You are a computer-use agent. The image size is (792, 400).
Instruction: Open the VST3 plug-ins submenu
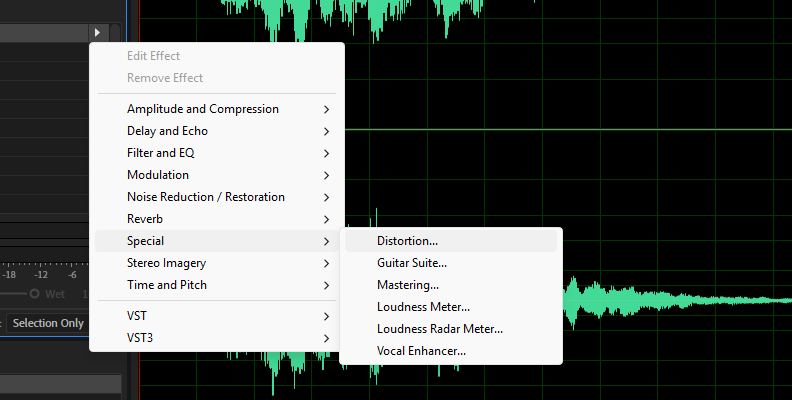pos(140,338)
